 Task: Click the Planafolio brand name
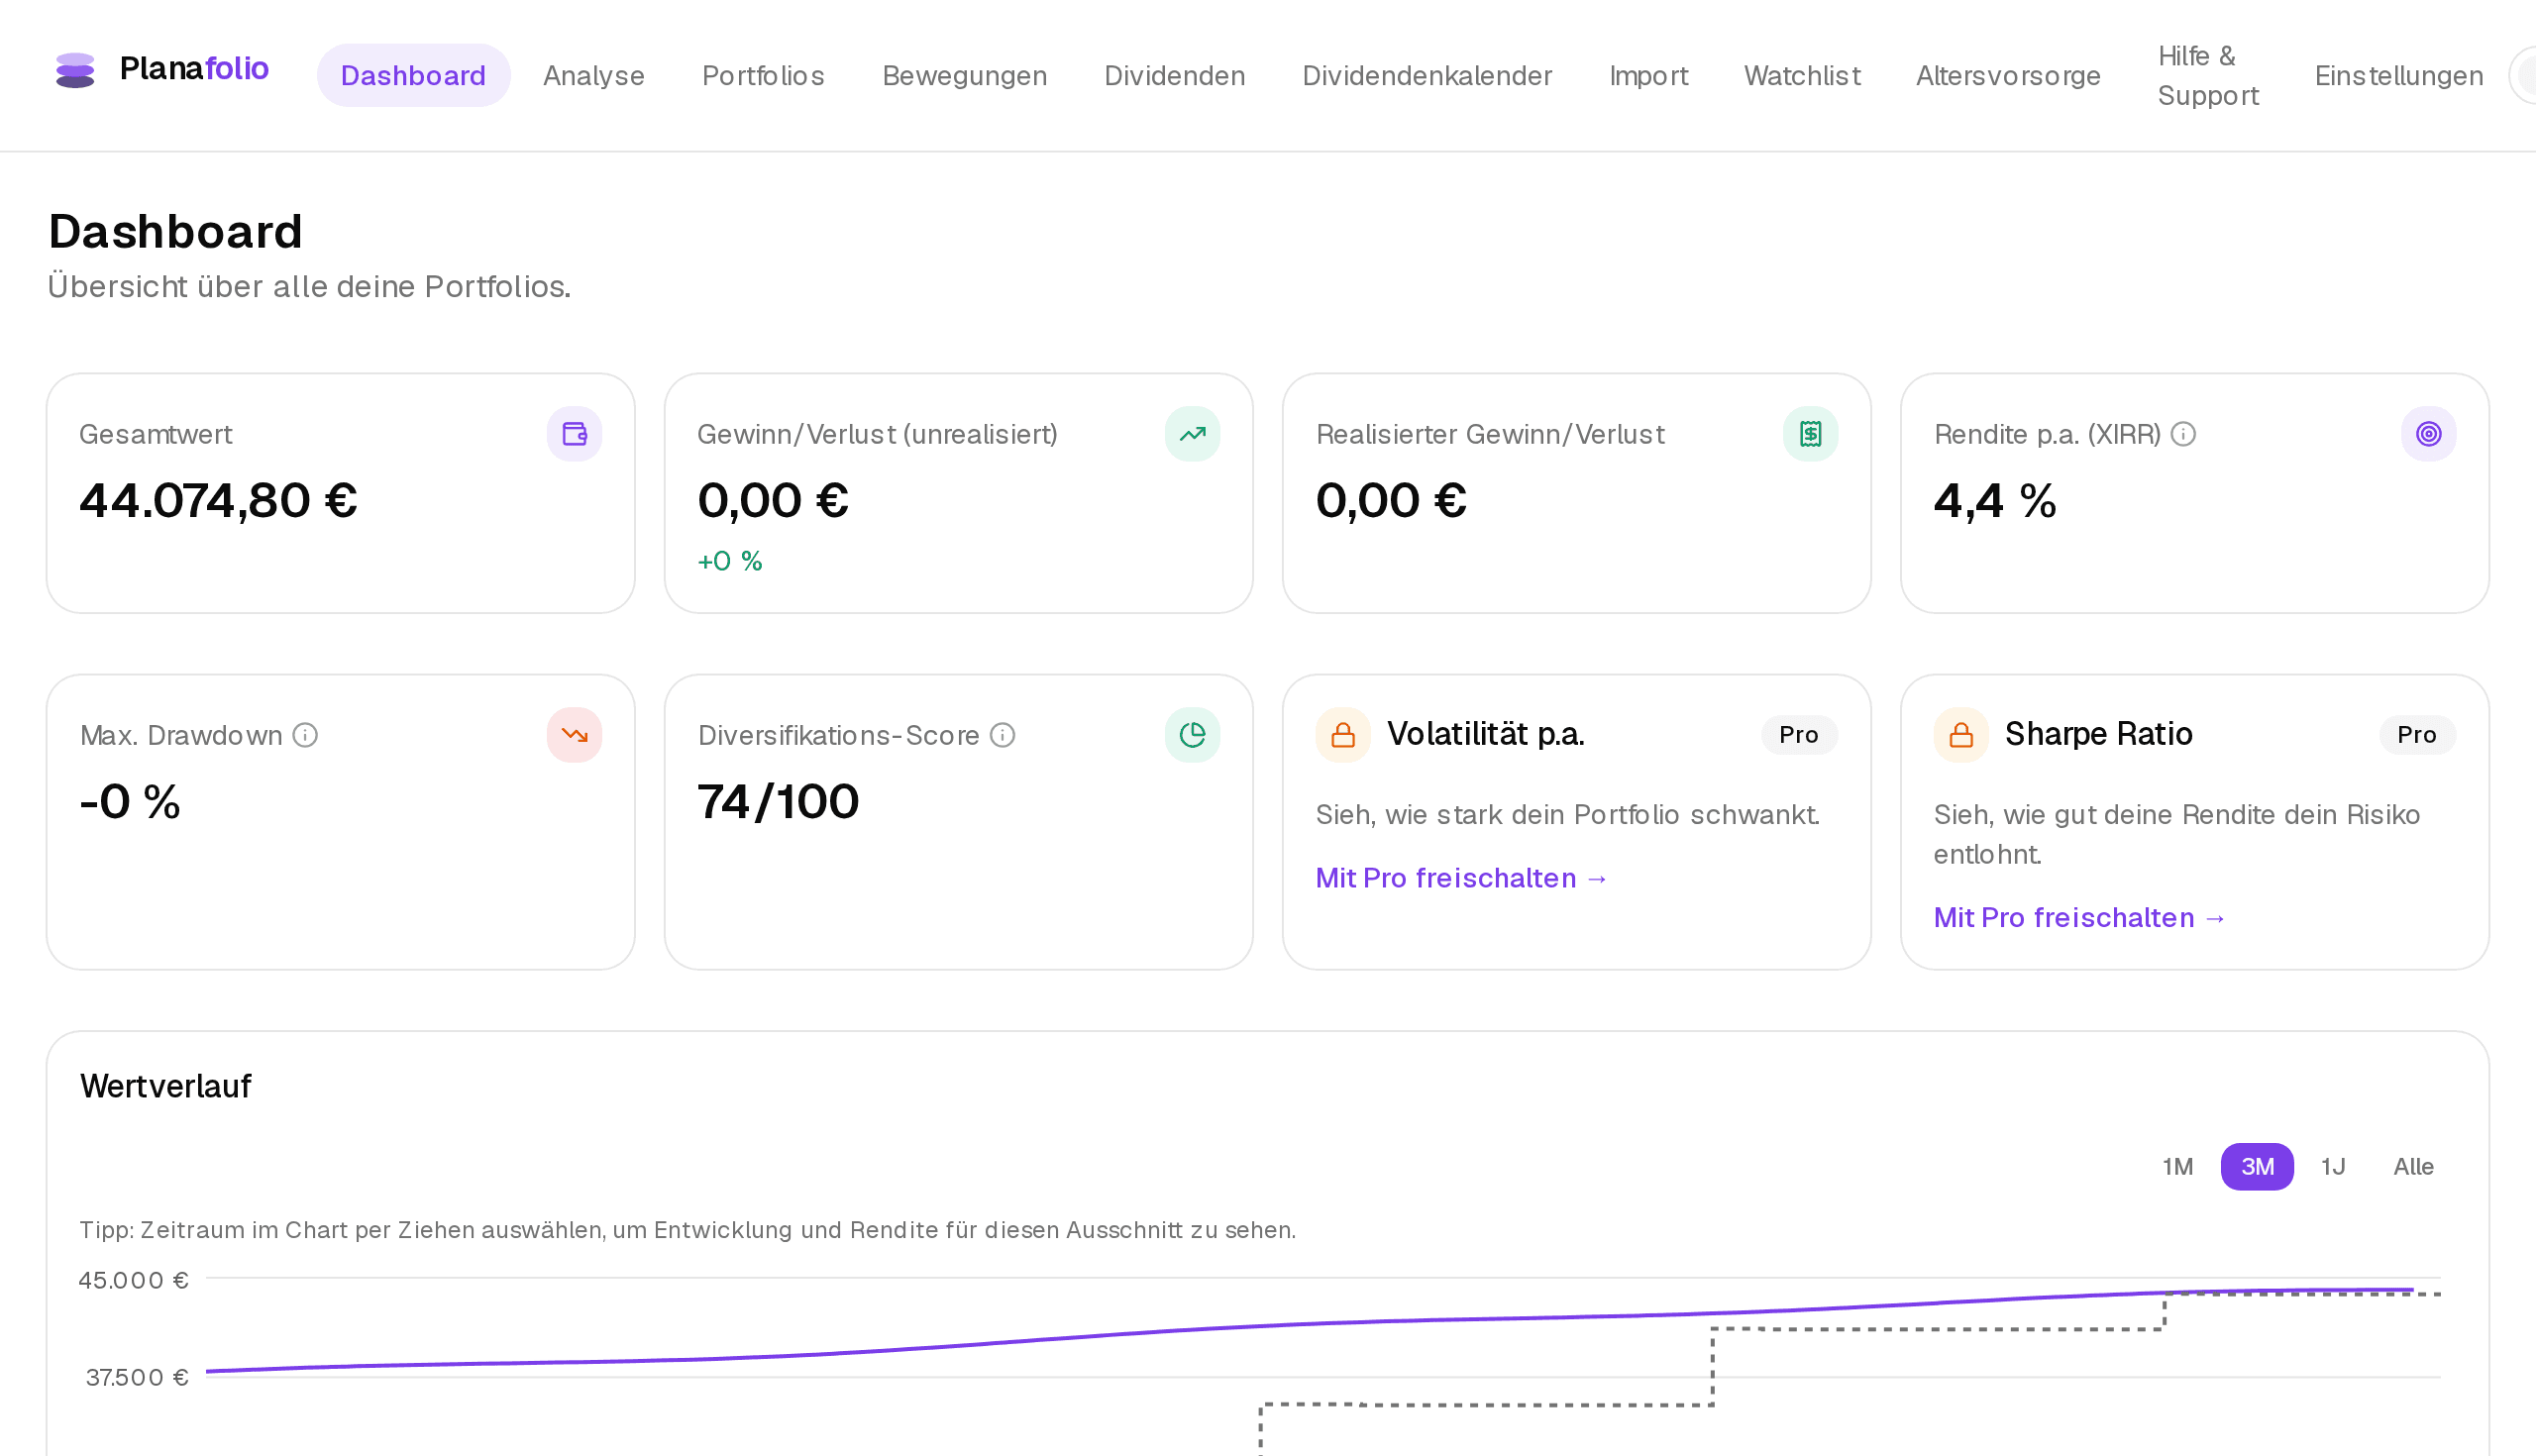click(194, 68)
